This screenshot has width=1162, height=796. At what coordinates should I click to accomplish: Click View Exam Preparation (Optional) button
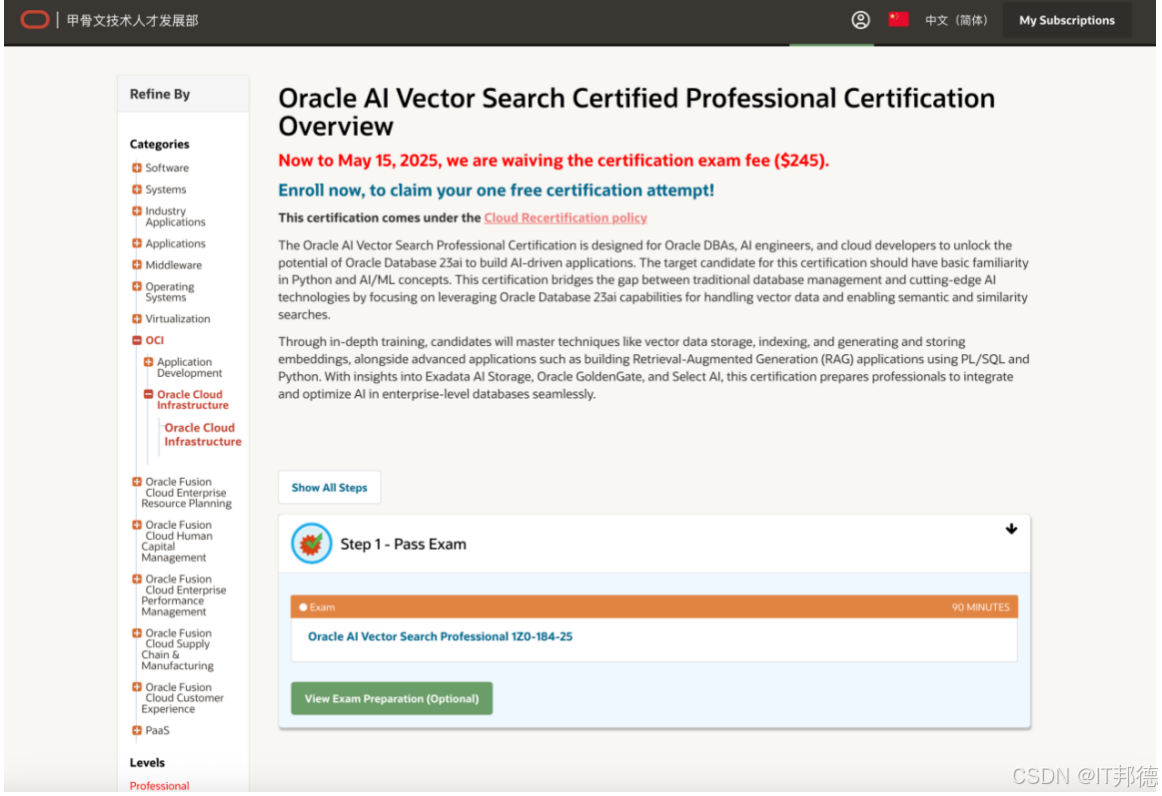pos(391,698)
